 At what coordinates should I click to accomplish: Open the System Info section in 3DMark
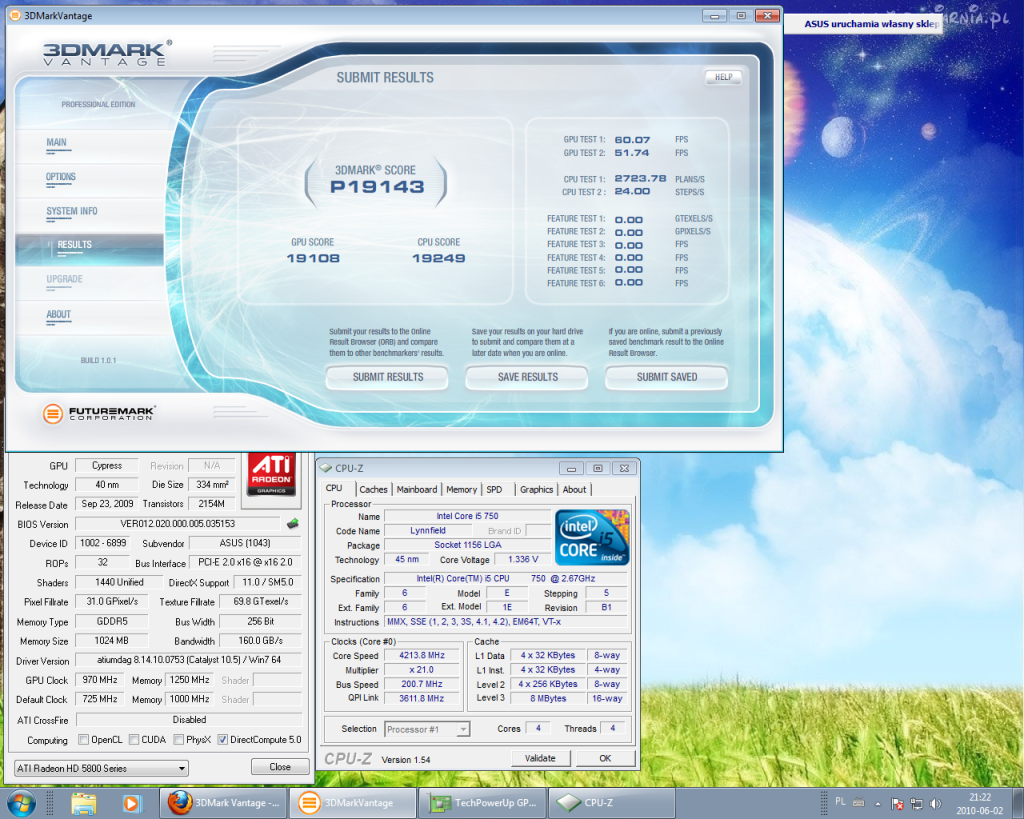click(72, 211)
